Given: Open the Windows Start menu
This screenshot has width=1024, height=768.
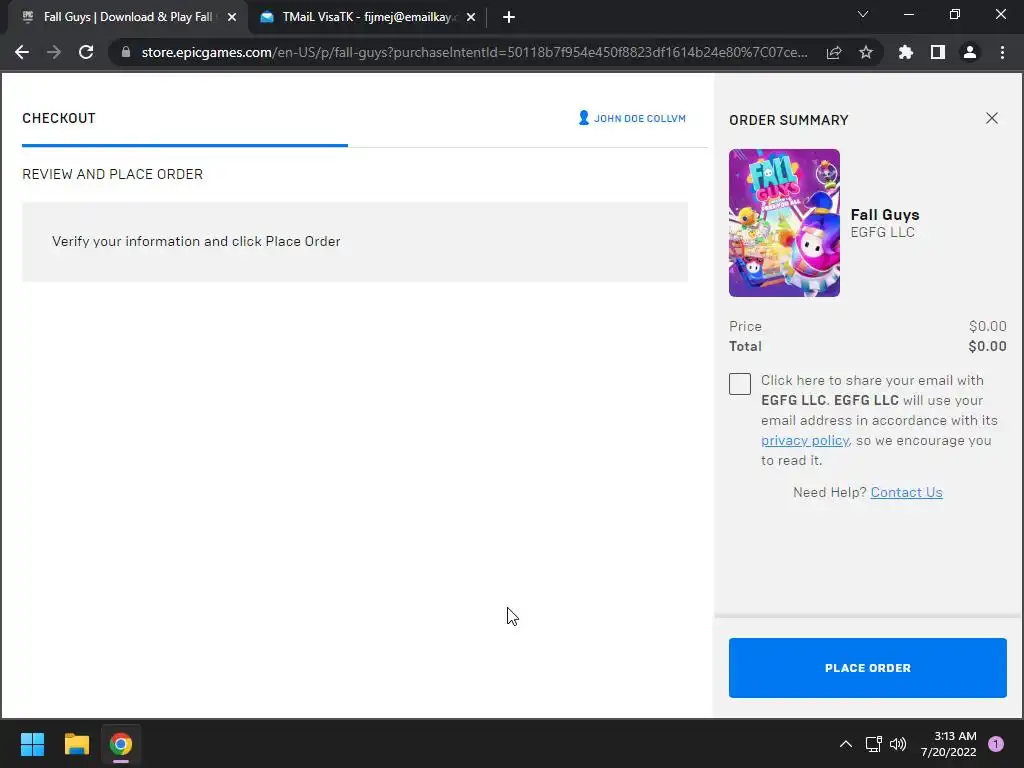Looking at the screenshot, I should point(32,744).
